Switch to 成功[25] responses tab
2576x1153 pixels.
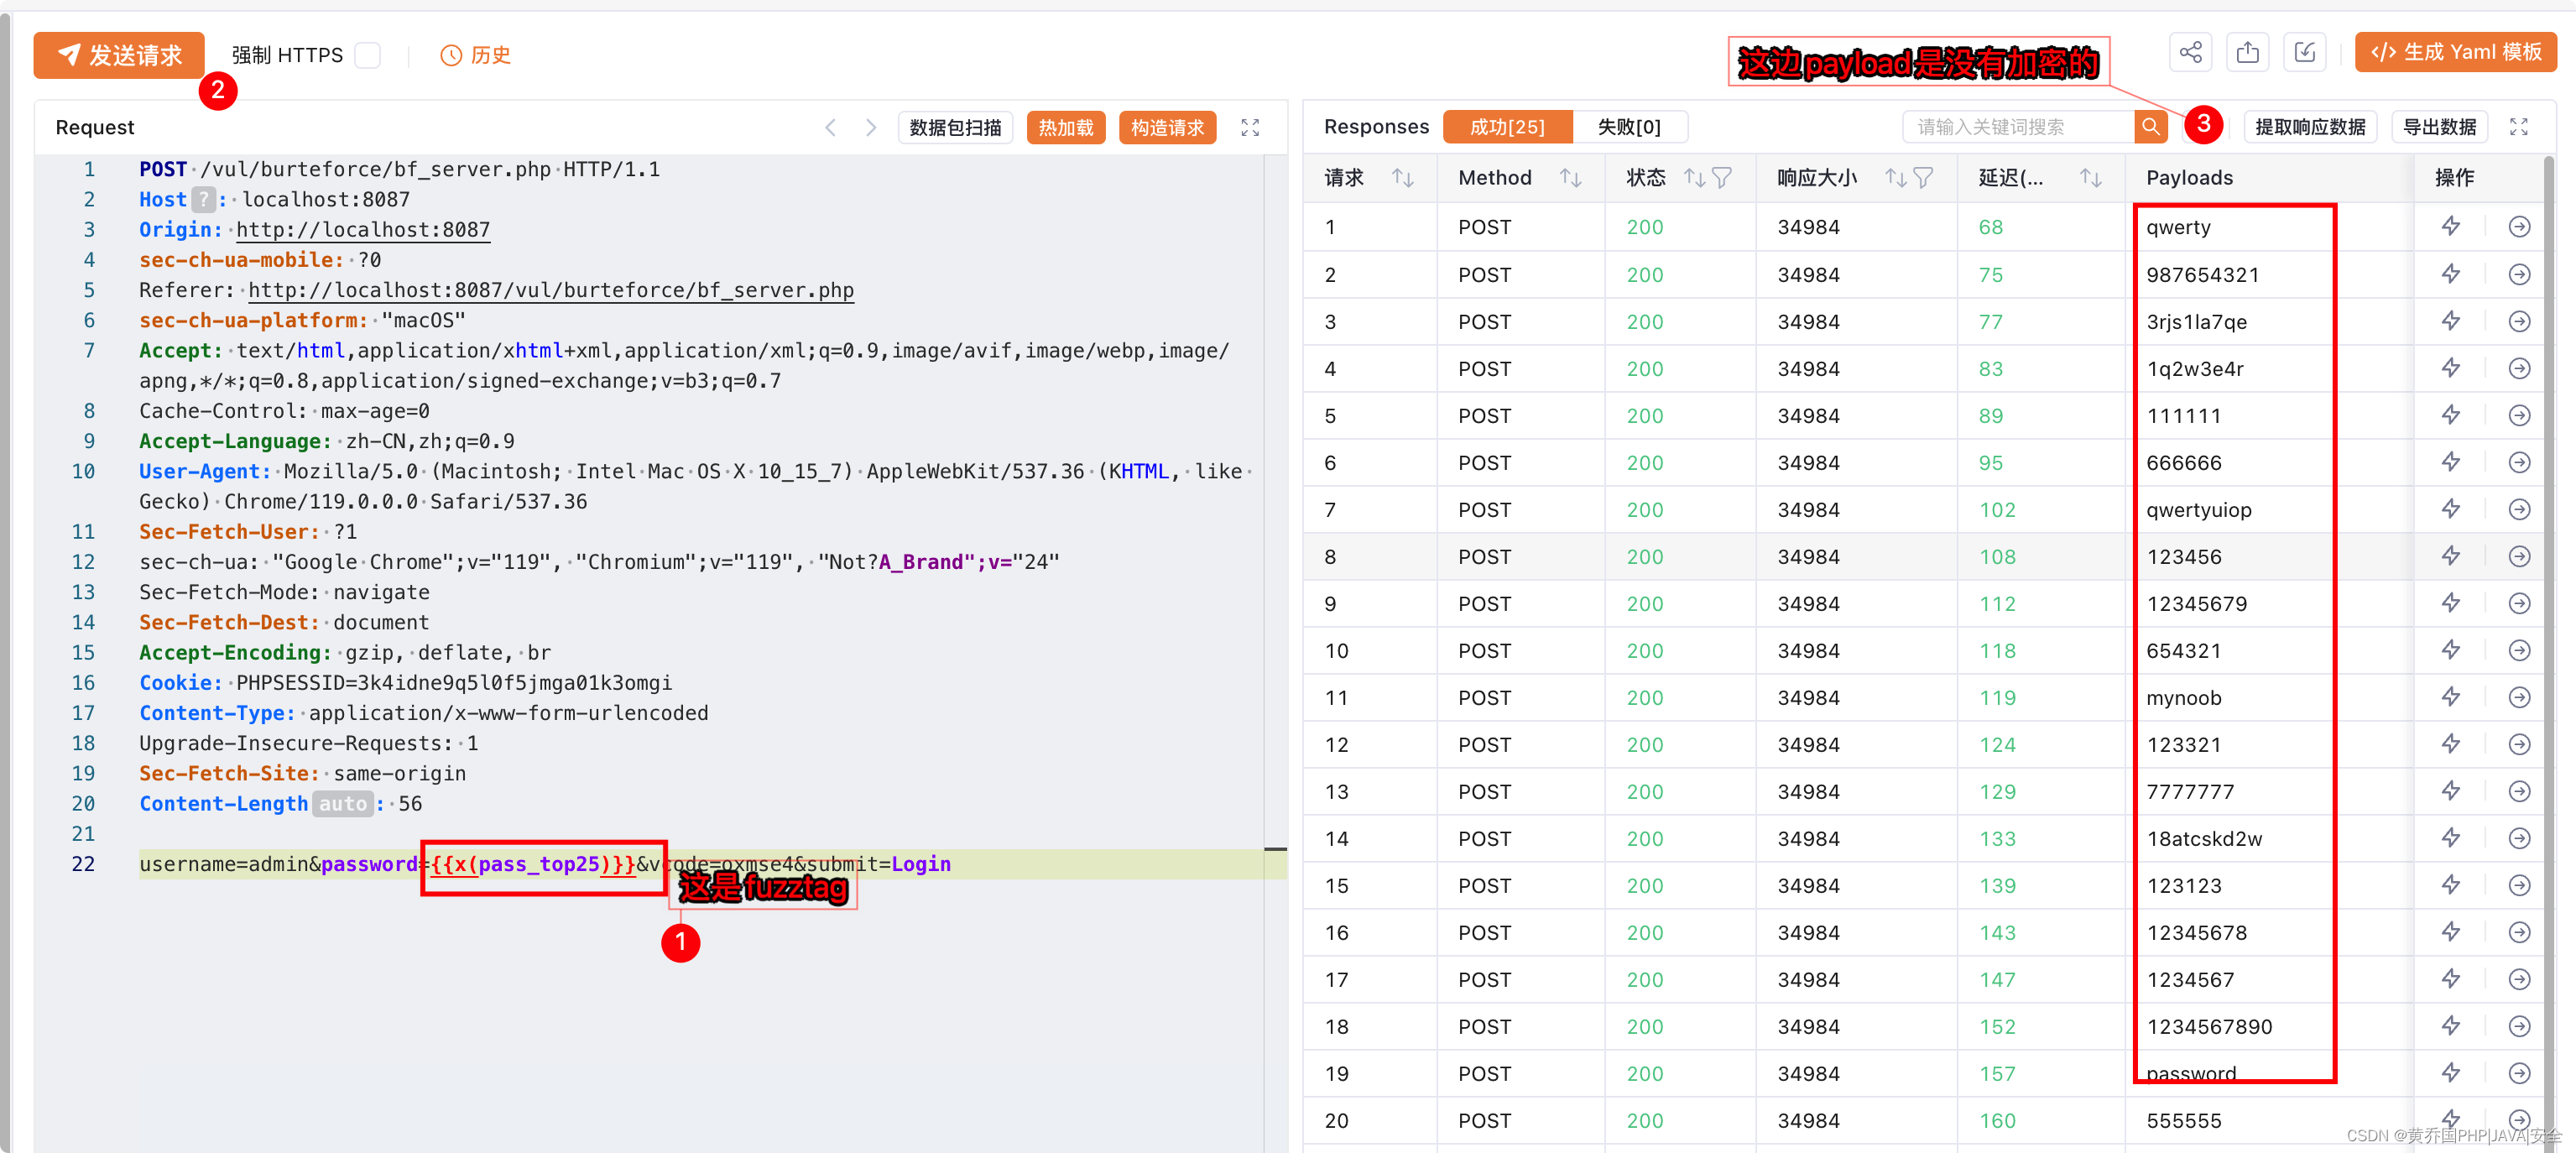tap(1507, 127)
